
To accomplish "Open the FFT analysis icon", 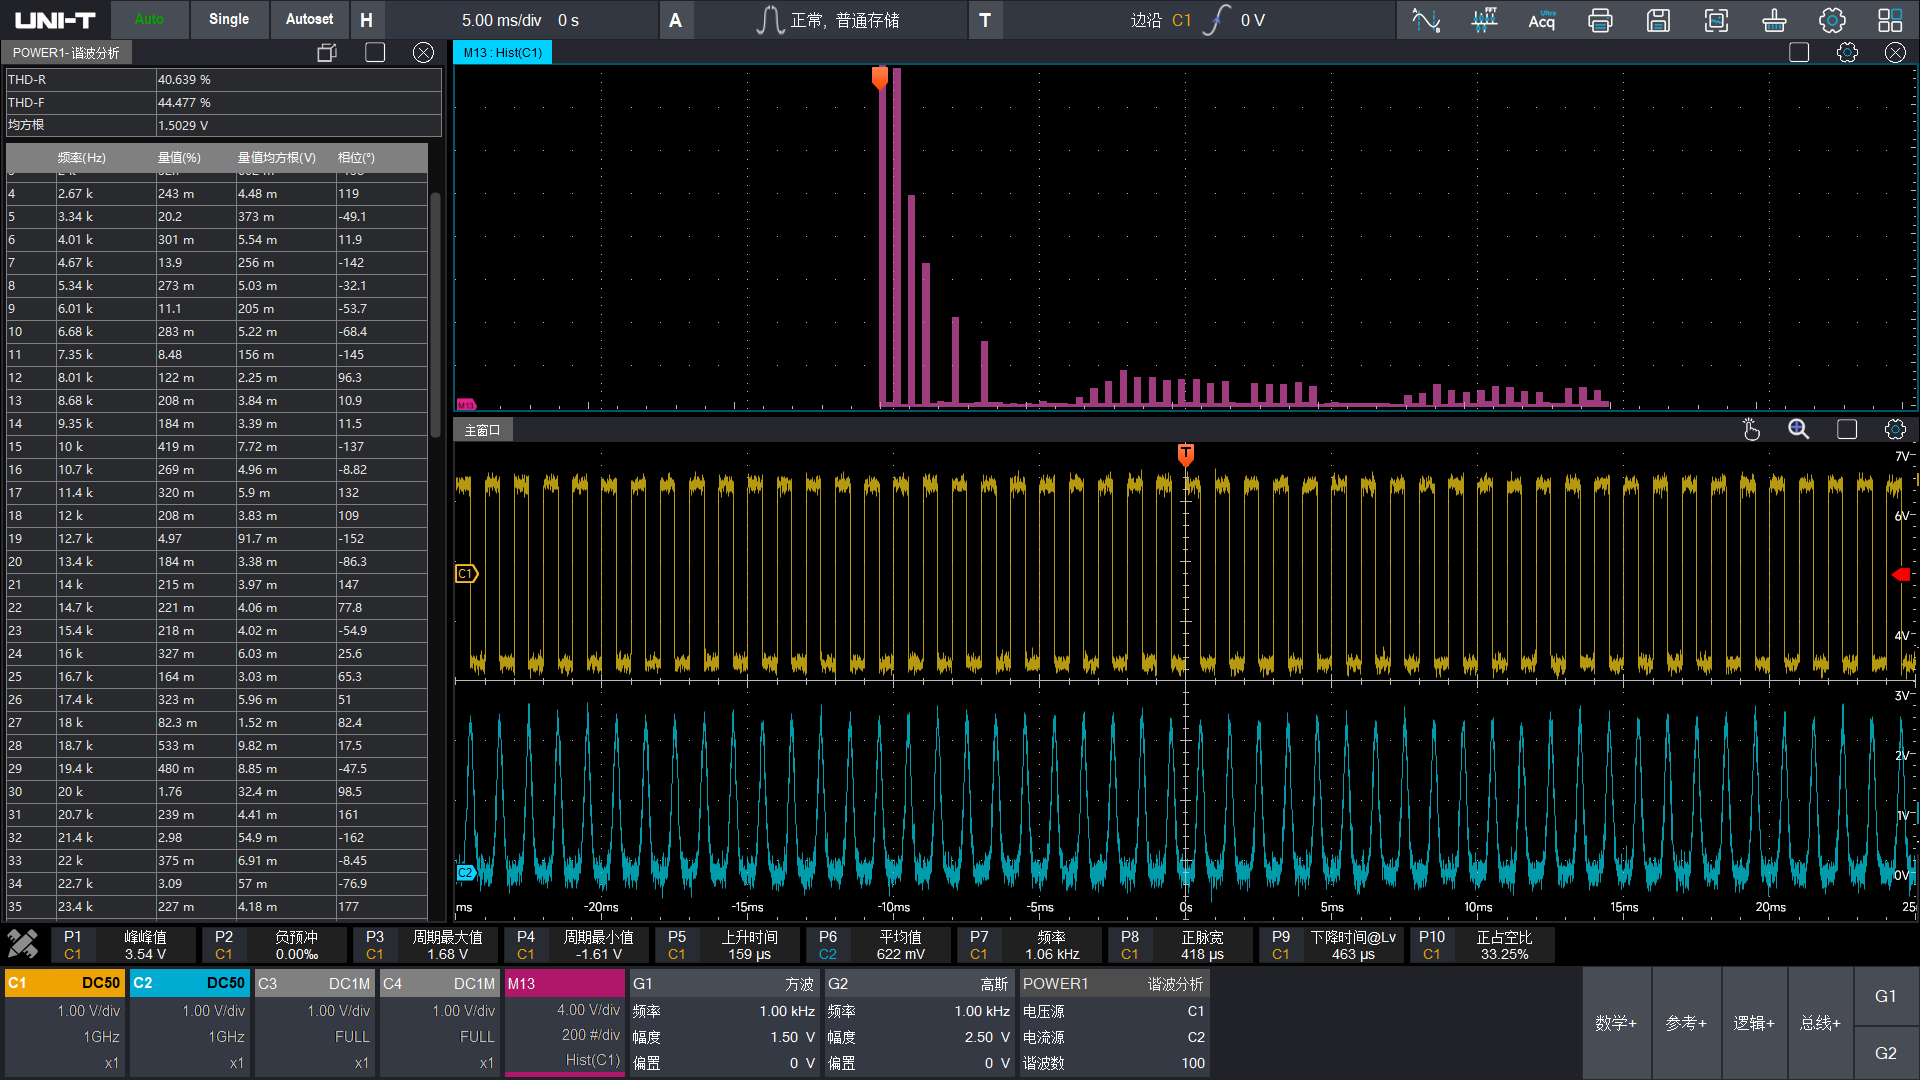I will coord(1484,20).
